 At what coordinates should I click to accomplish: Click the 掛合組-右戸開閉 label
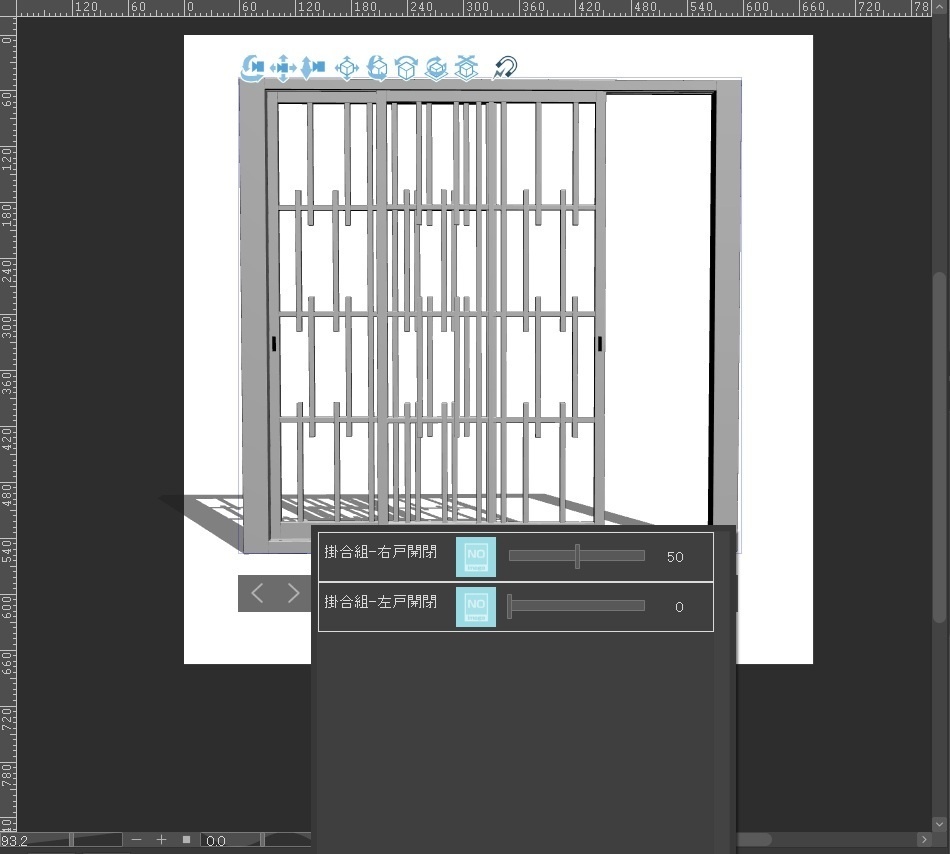(x=380, y=552)
